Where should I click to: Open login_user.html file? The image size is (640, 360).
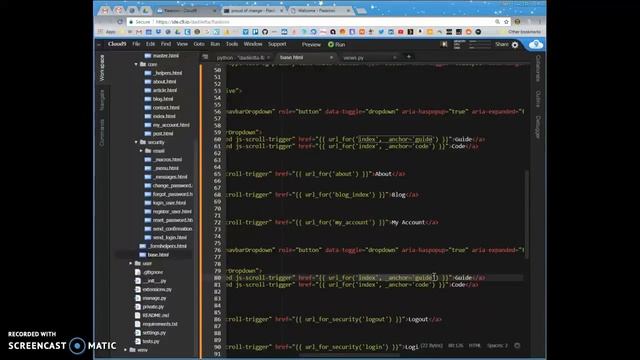169,203
